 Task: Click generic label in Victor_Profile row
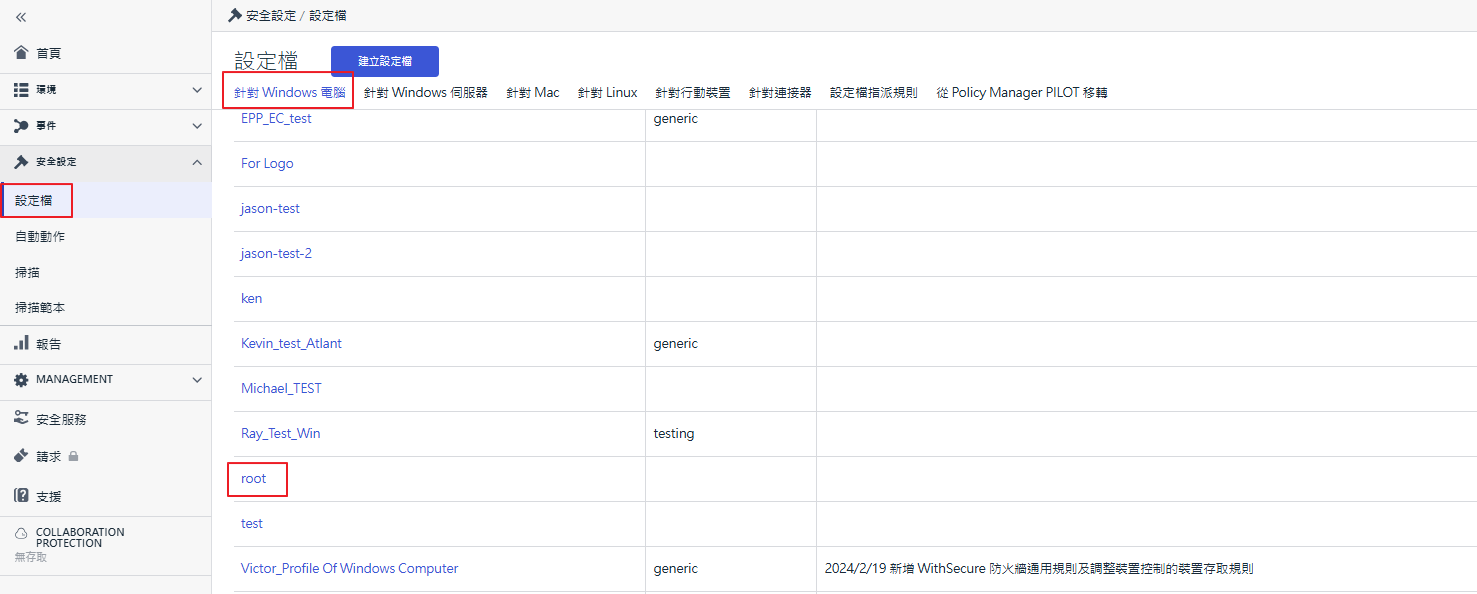pyautogui.click(x=676, y=568)
